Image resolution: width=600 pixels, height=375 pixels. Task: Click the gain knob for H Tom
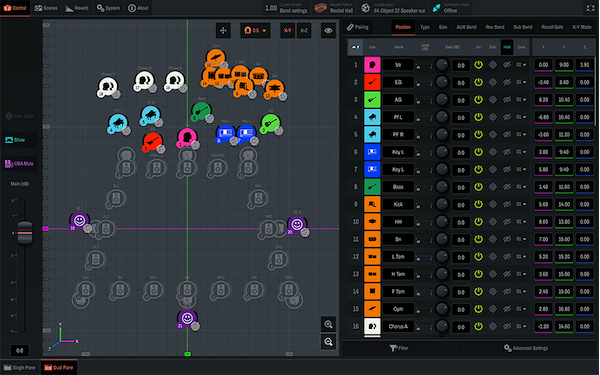pos(442,274)
